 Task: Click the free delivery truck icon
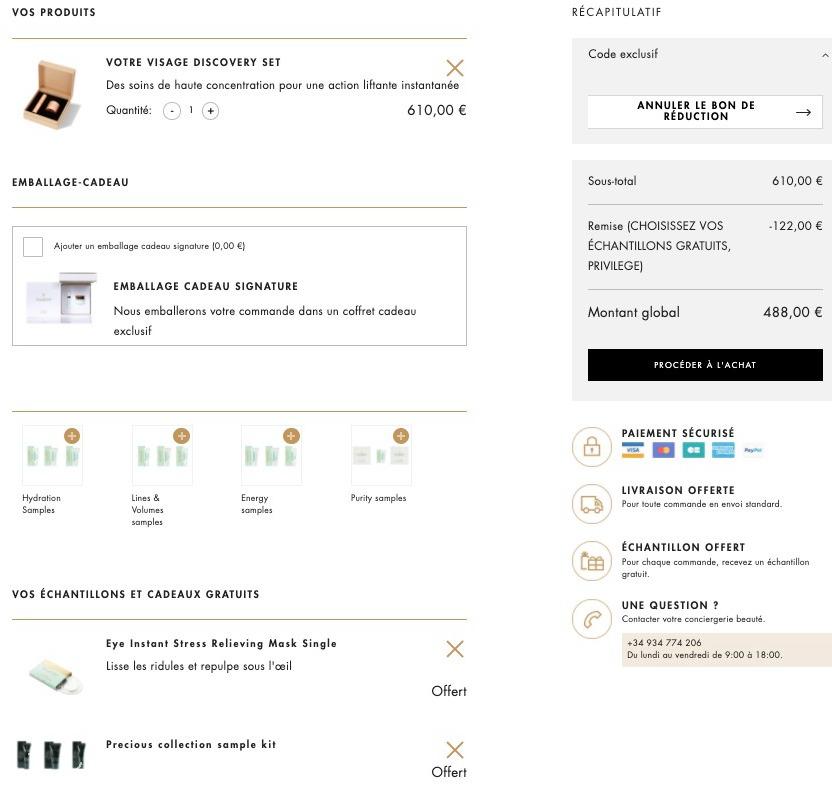(592, 504)
